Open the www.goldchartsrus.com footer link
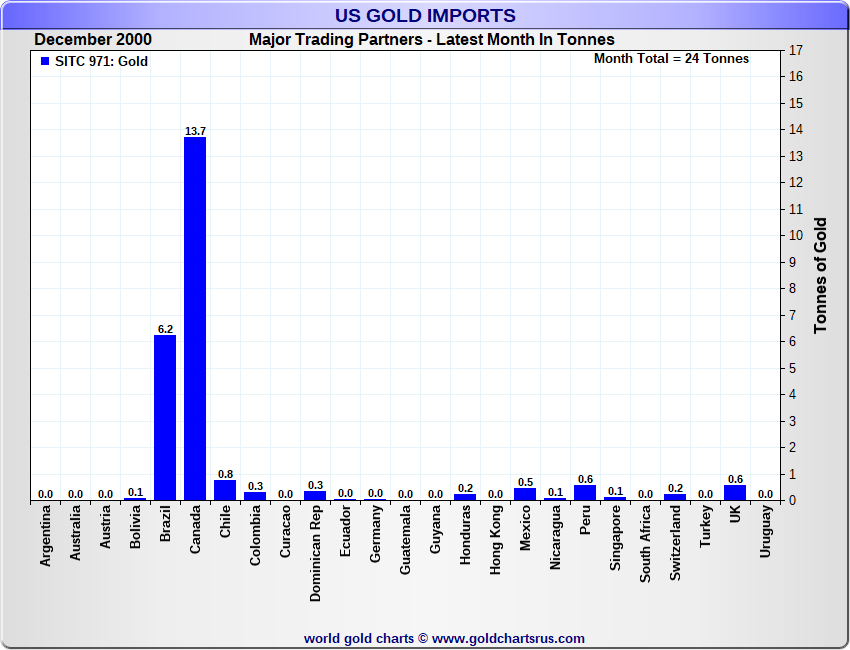The height and width of the screenshot is (650, 850). (x=508, y=638)
